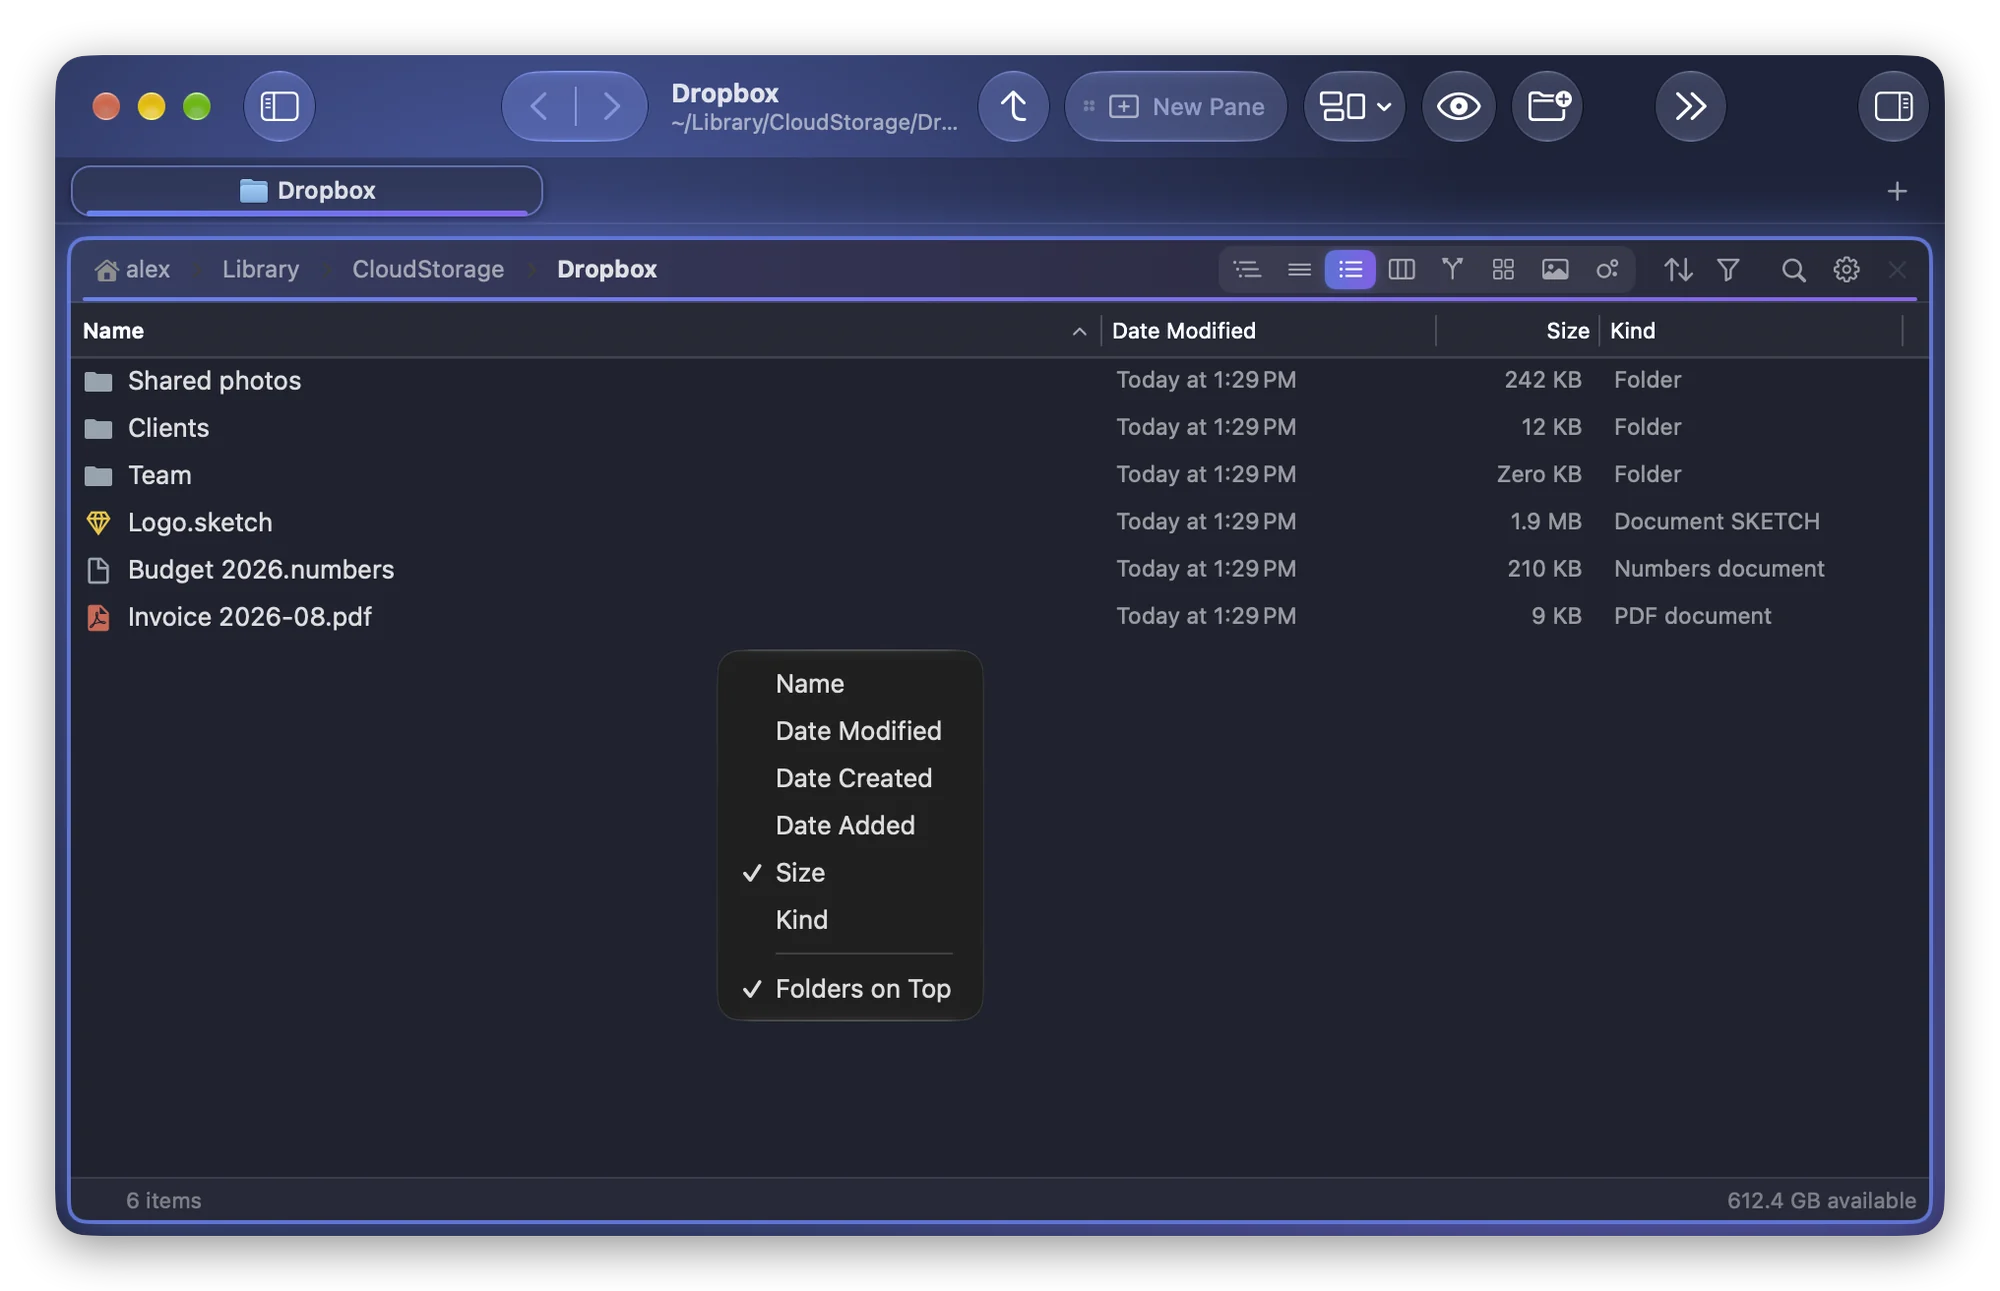Sort by Name in menu
Viewport: 2000px width, 1291px height.
click(x=850, y=683)
